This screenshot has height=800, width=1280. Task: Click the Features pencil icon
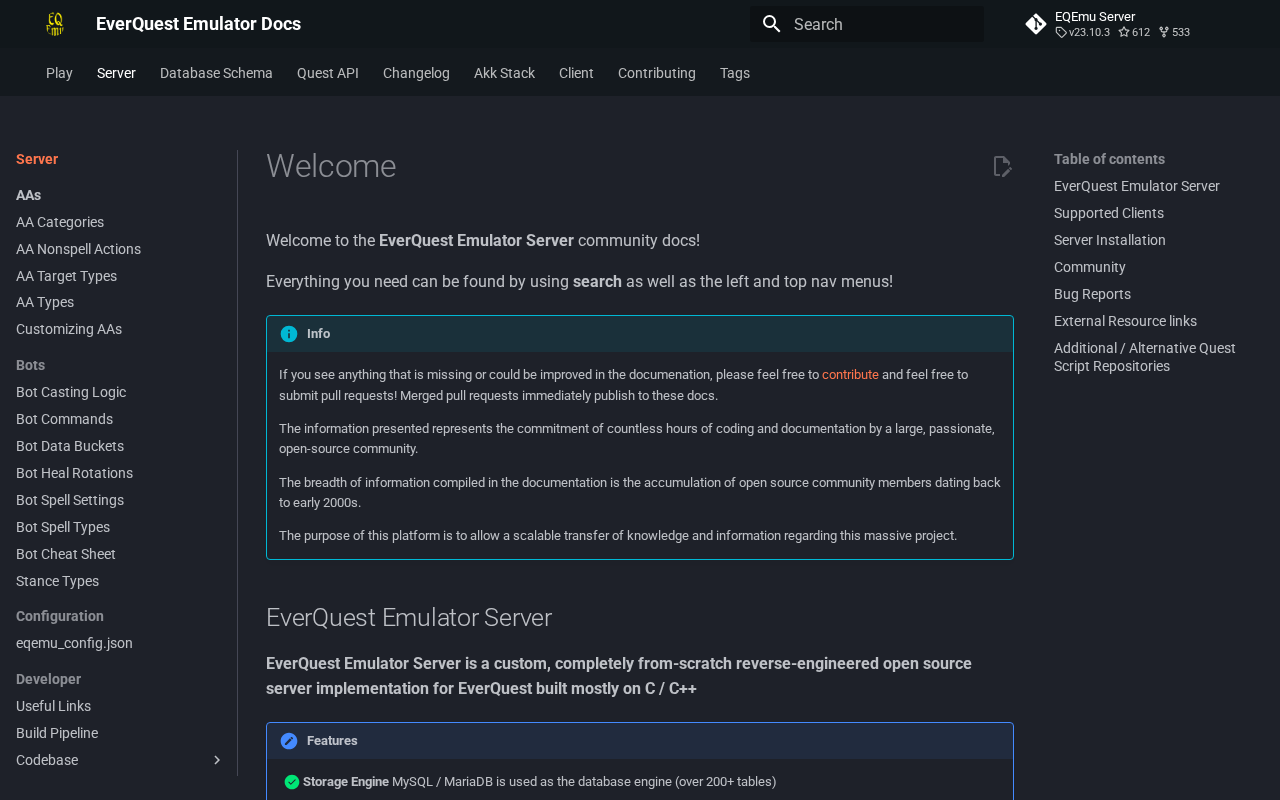click(x=289, y=741)
